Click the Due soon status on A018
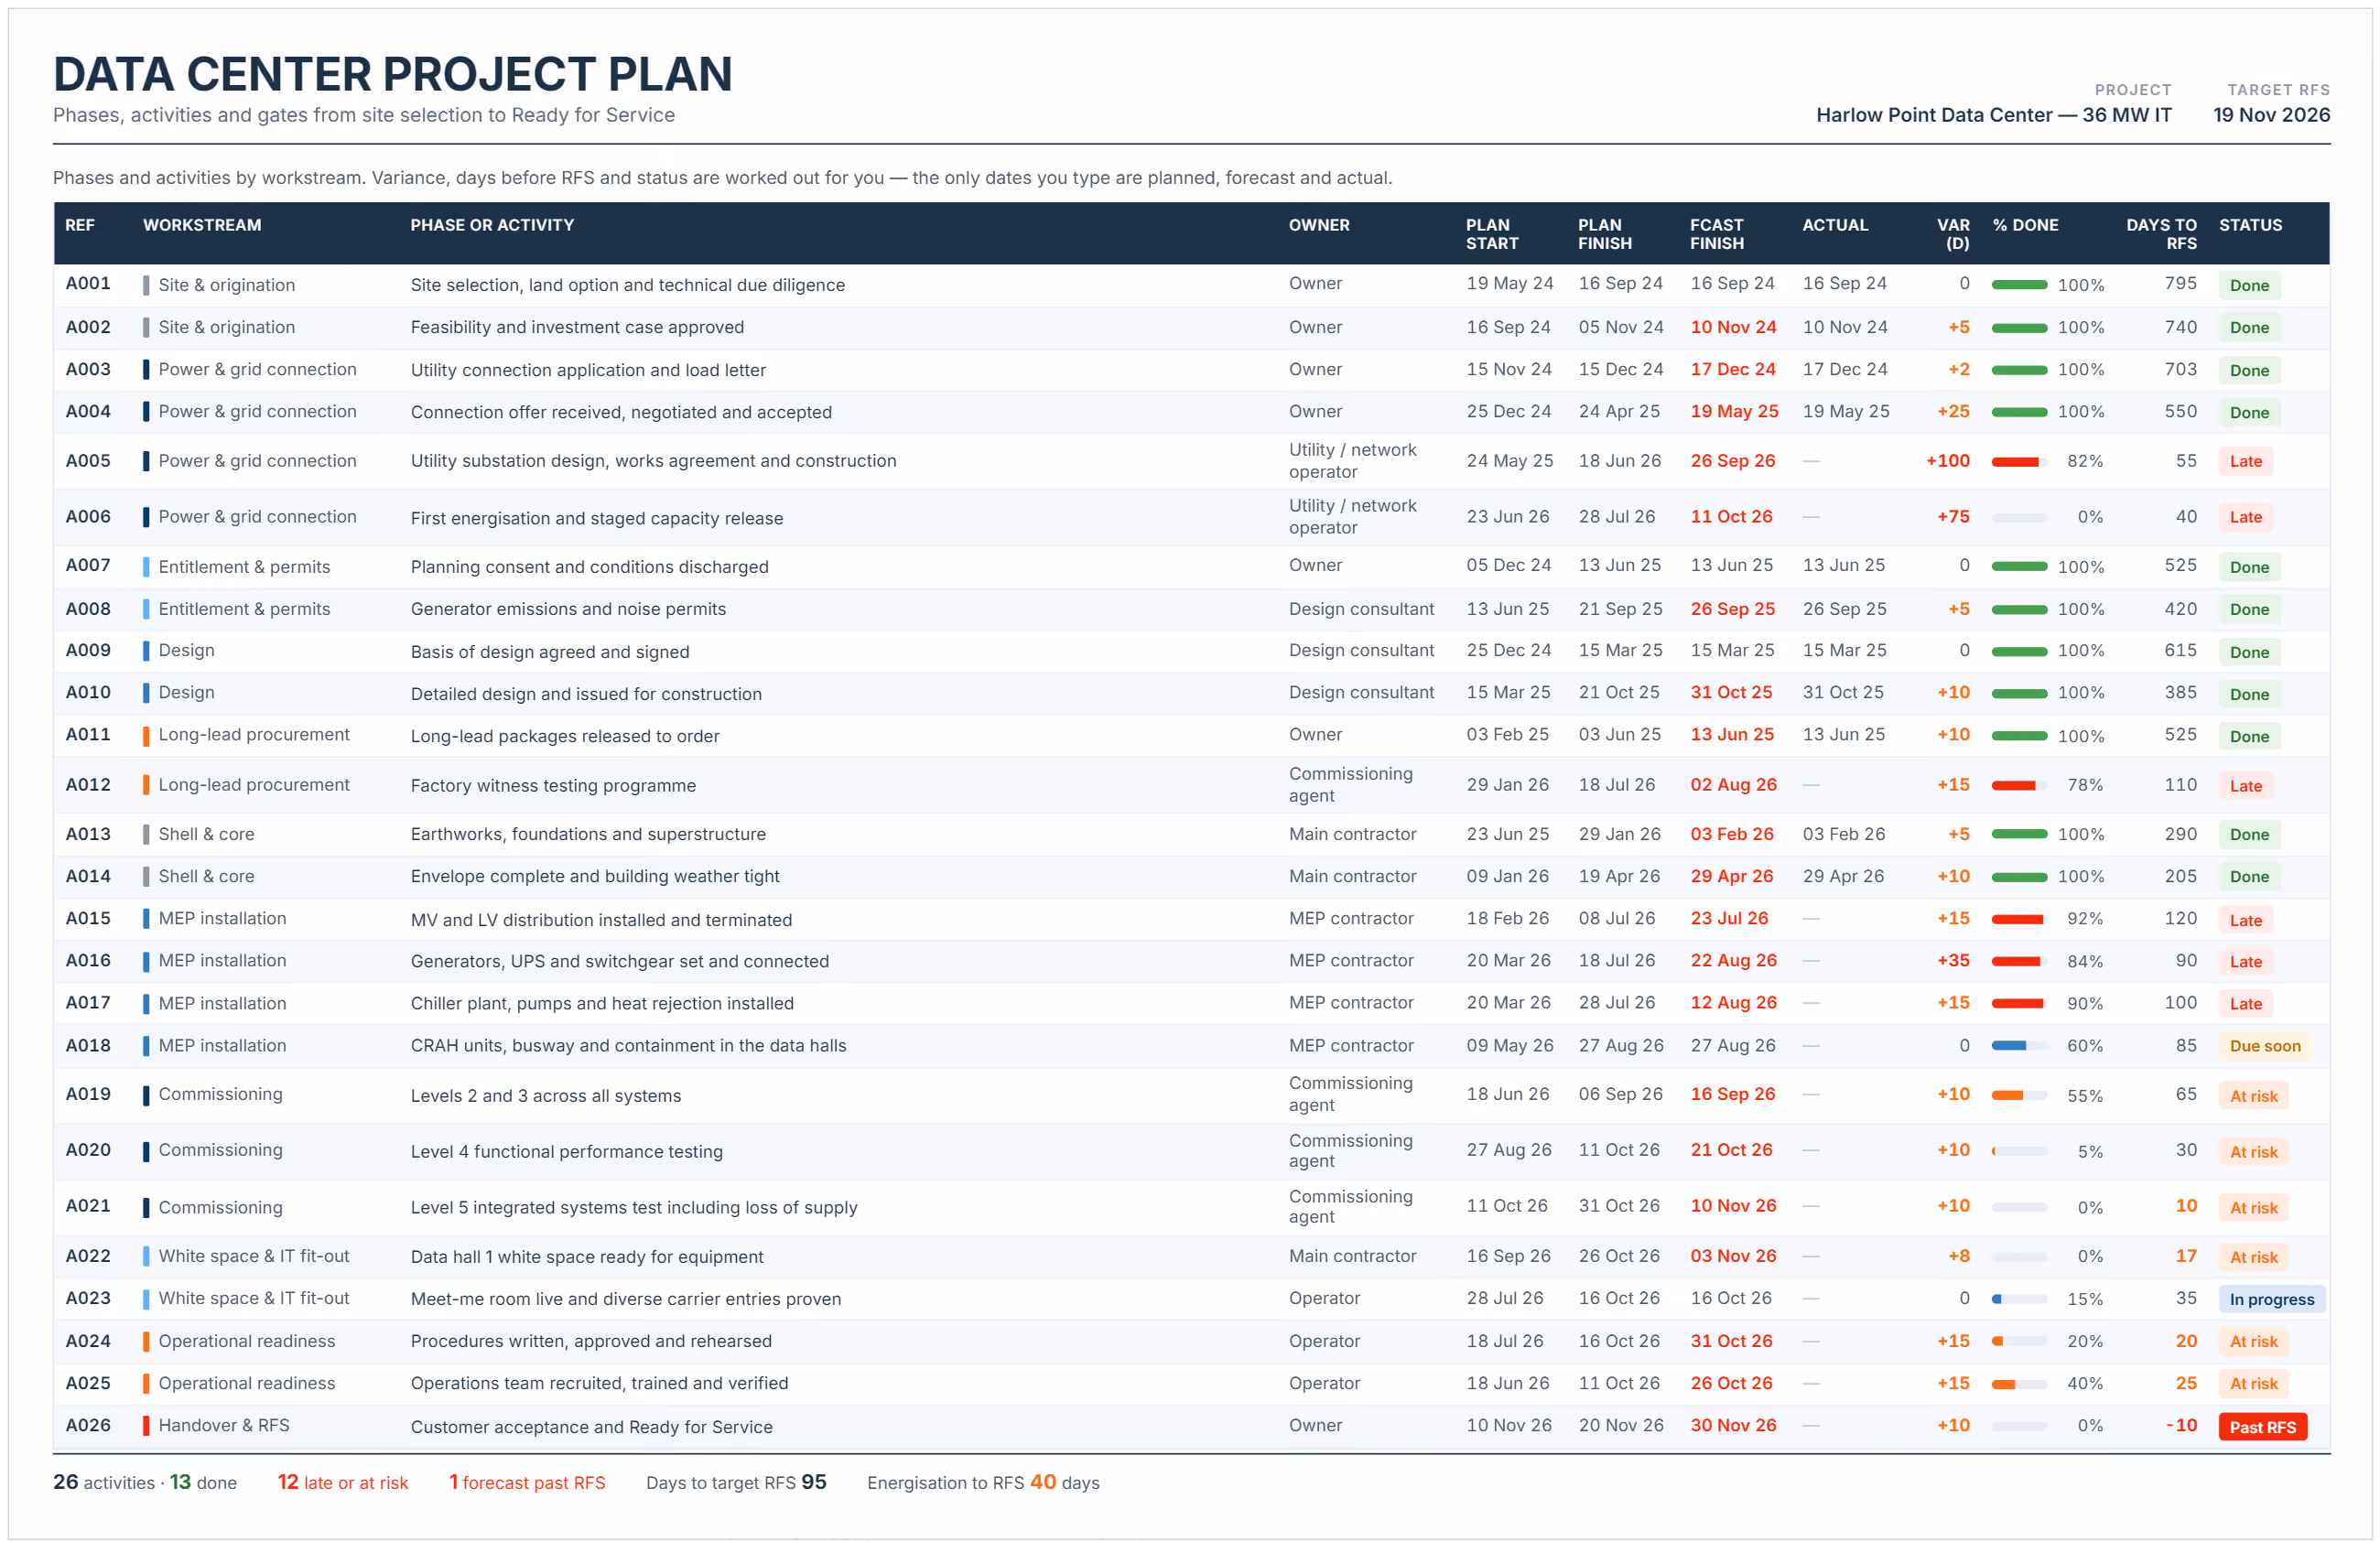The image size is (2380, 1542). coord(2264,1046)
